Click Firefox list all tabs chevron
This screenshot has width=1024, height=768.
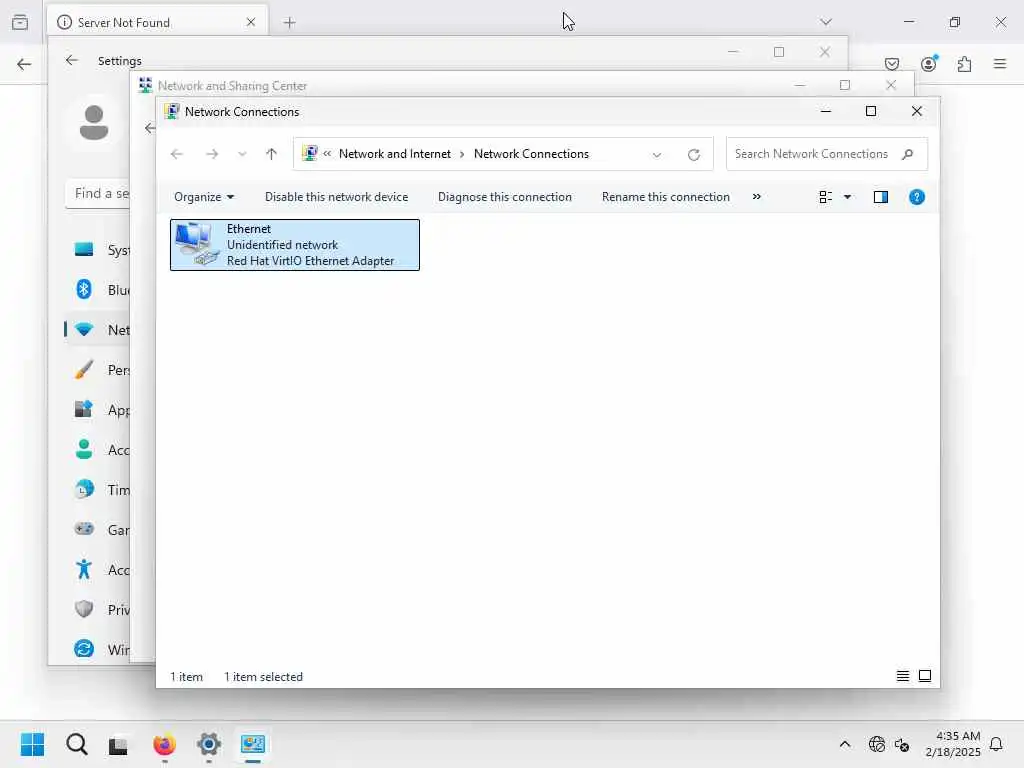click(825, 22)
